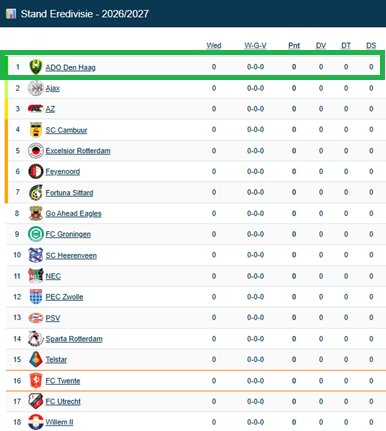The width and height of the screenshot is (386, 431).
Task: Click the Feyenoord club crest
Action: click(x=36, y=171)
